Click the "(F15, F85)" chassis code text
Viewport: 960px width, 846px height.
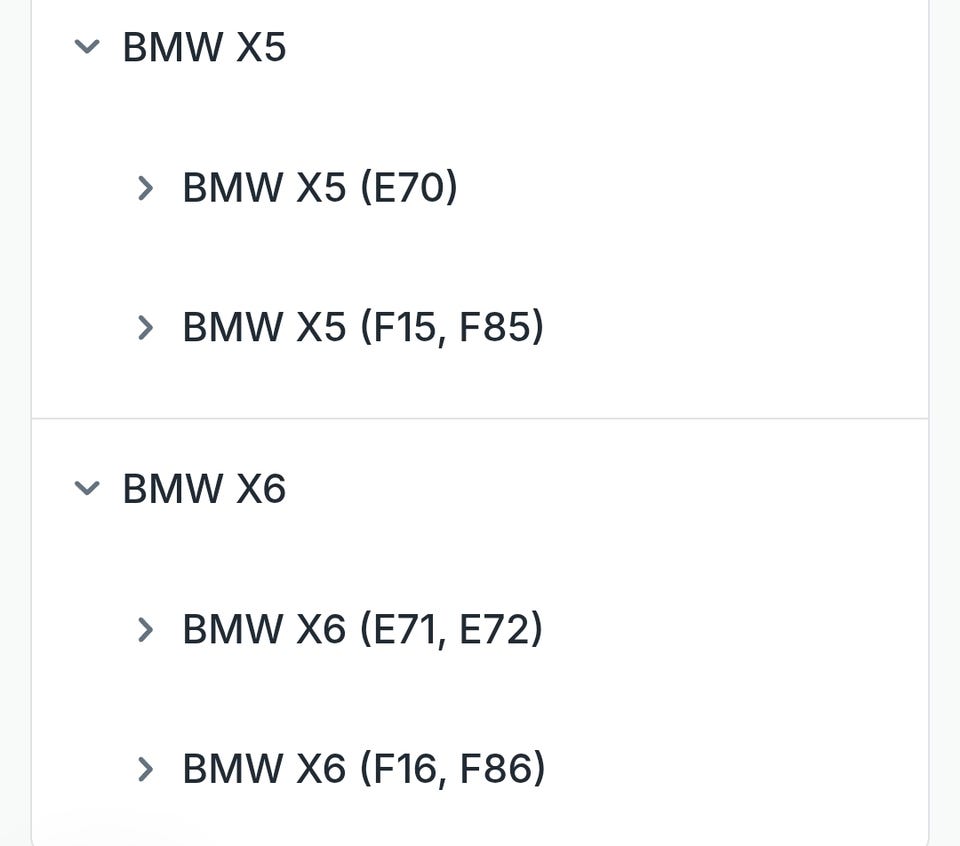point(451,327)
